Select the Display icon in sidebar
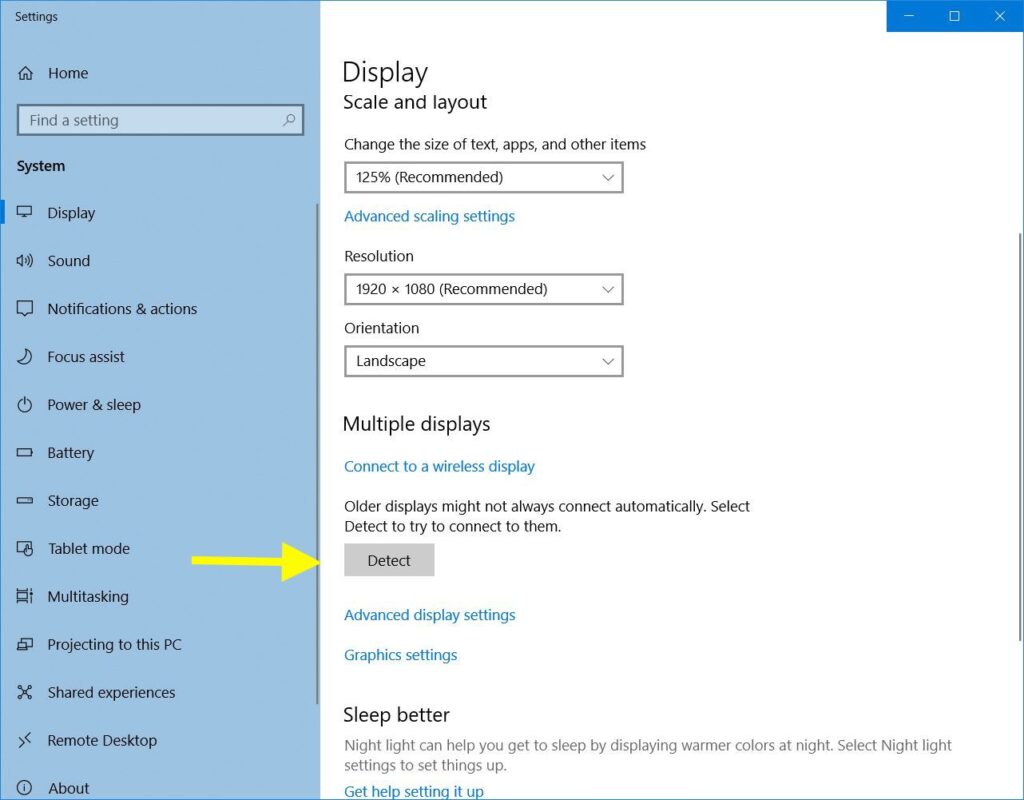This screenshot has height=800, width=1024. 25,213
